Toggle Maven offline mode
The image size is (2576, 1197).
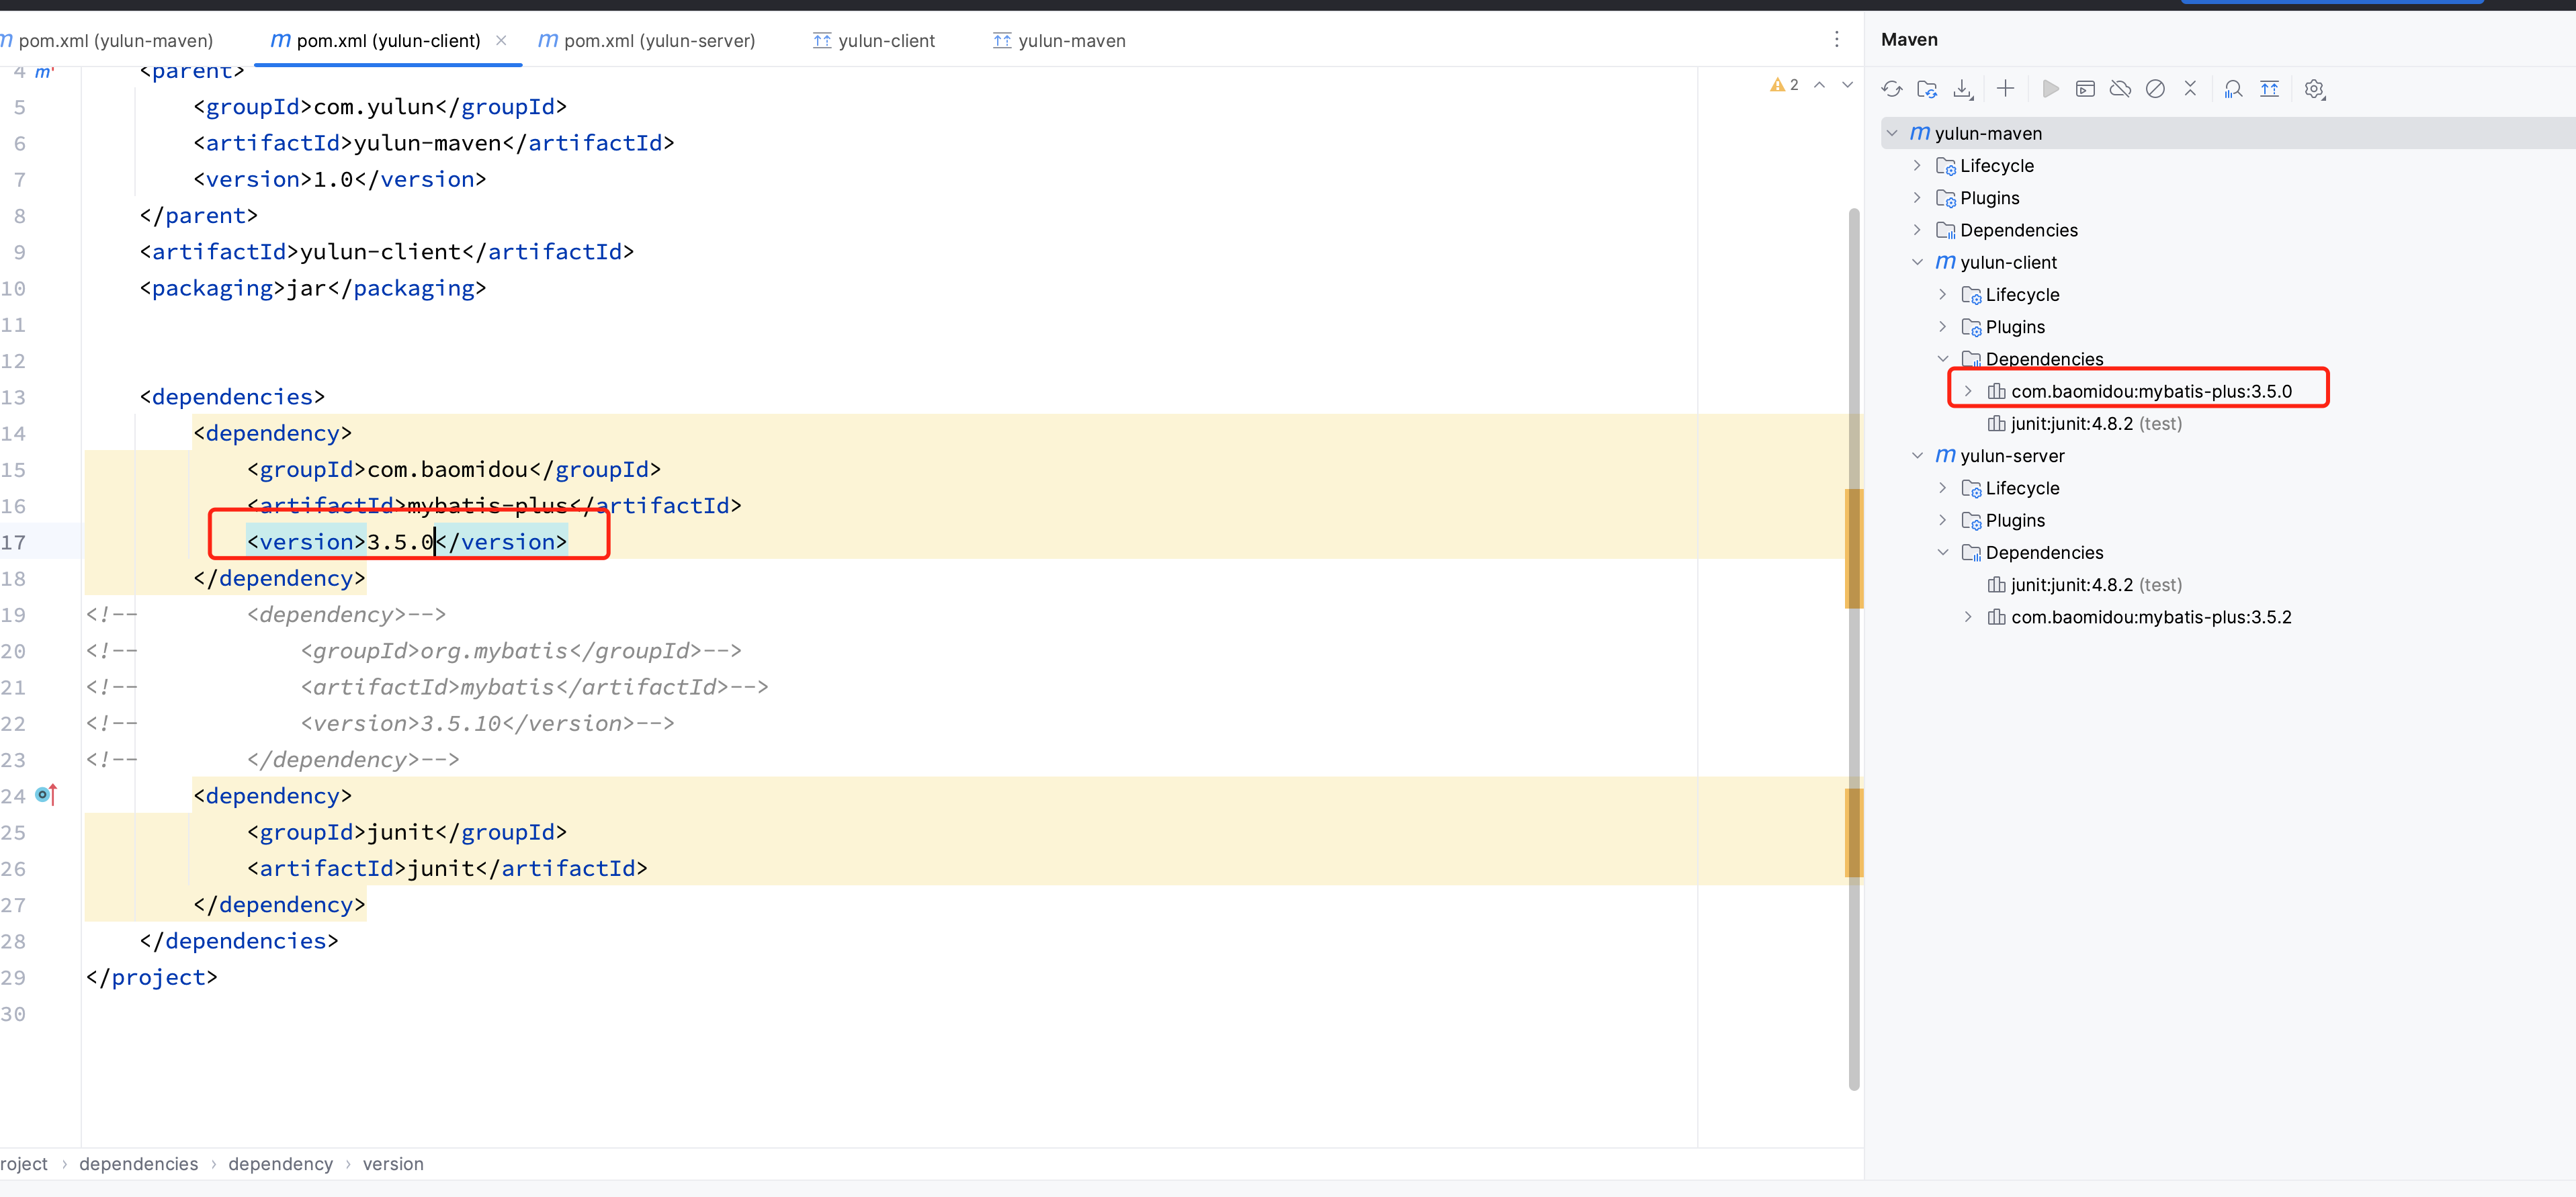2120,89
